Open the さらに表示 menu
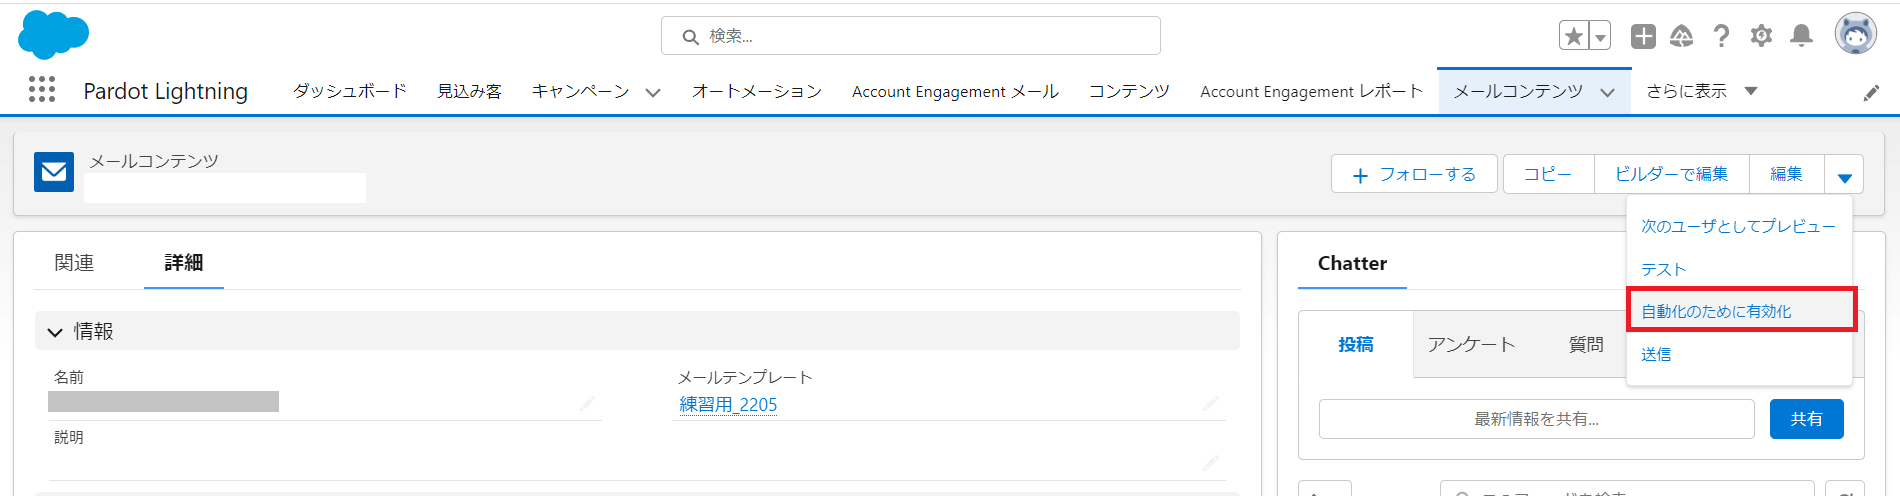The width and height of the screenshot is (1900, 496). pyautogui.click(x=1701, y=91)
